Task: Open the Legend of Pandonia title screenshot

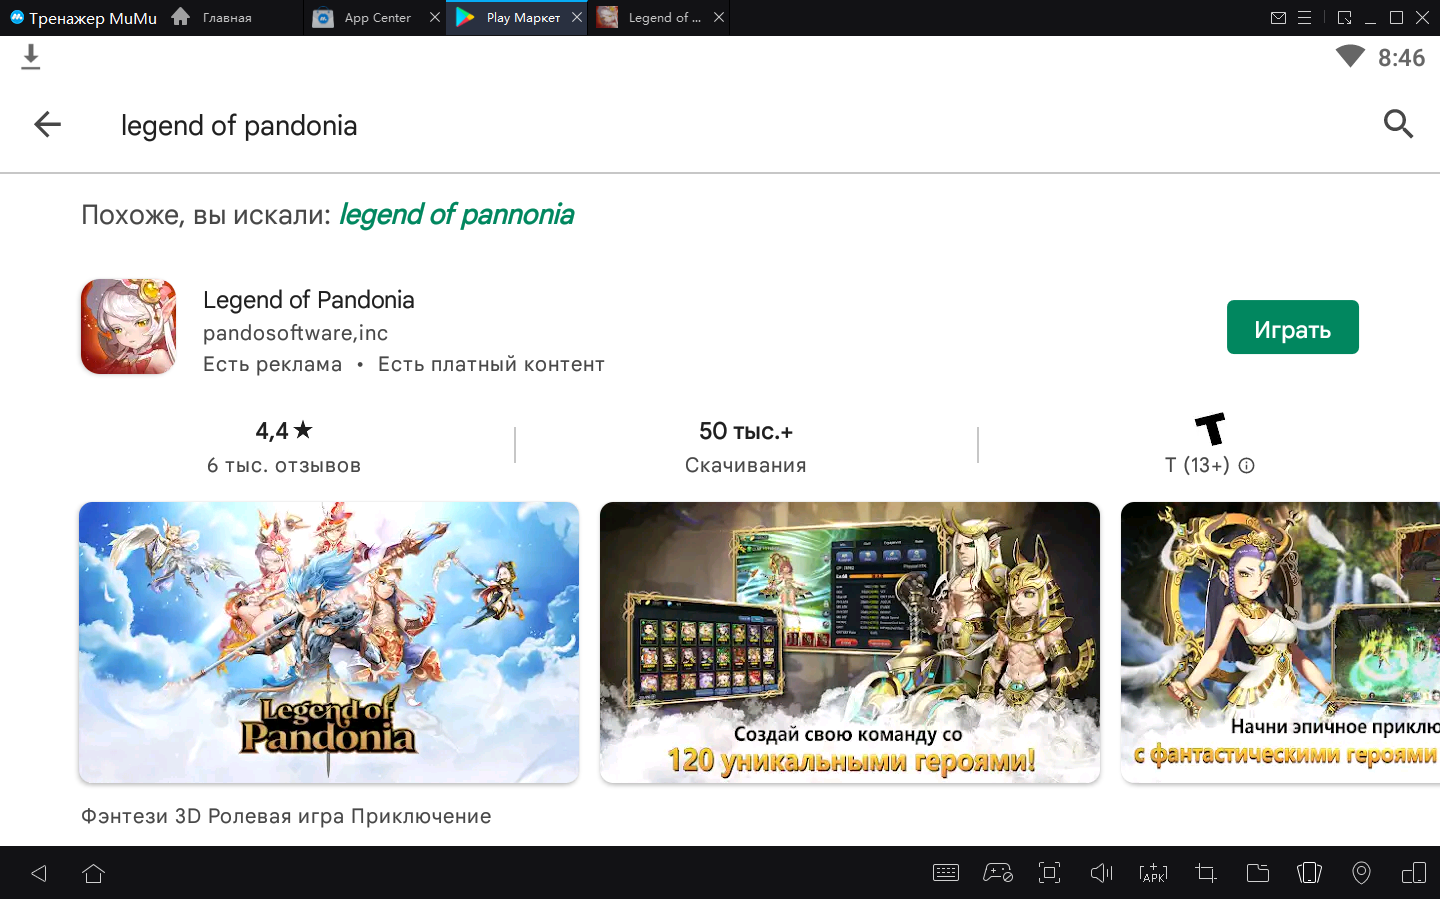Action: (329, 642)
